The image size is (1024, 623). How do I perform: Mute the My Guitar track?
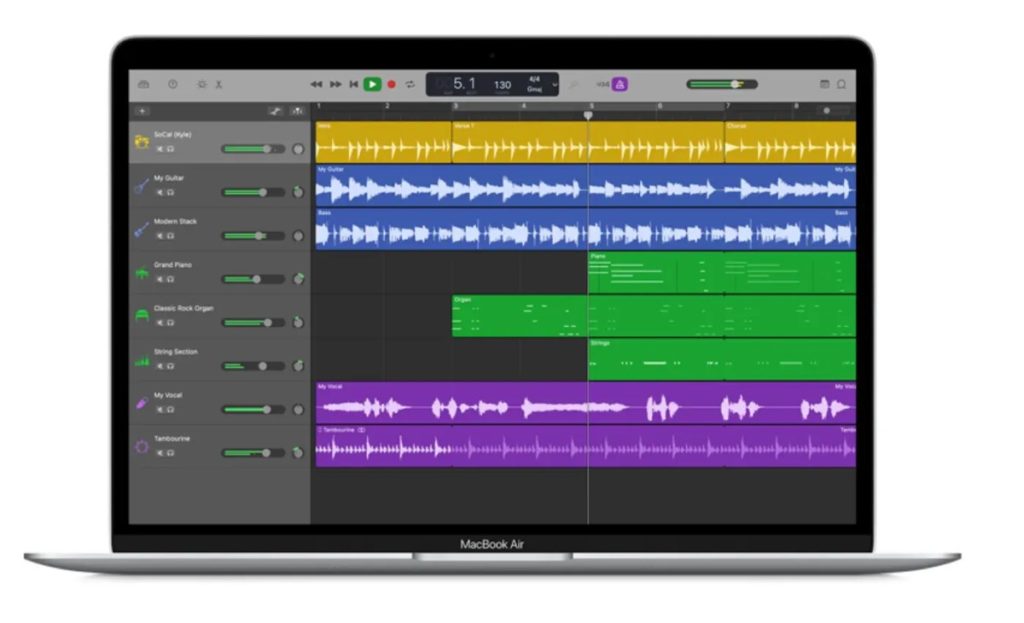pyautogui.click(x=159, y=192)
